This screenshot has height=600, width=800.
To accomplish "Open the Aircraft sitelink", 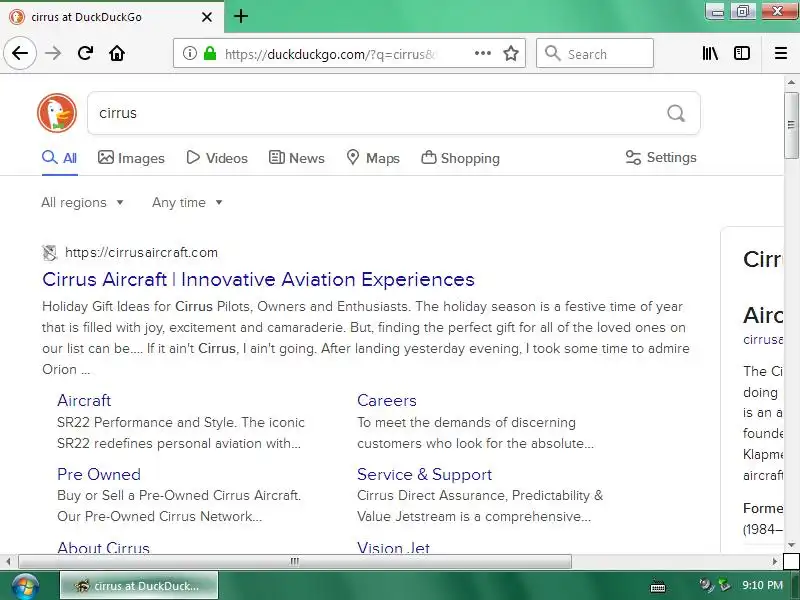I will click(x=84, y=401).
